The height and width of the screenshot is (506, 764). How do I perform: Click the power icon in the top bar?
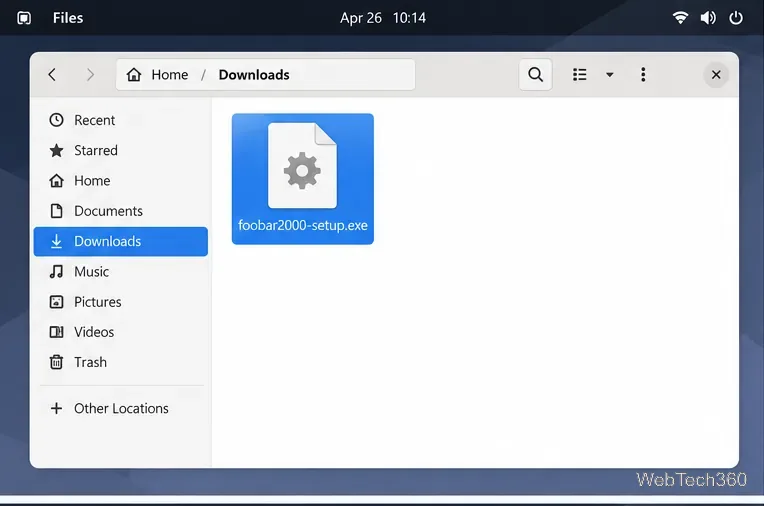(736, 18)
